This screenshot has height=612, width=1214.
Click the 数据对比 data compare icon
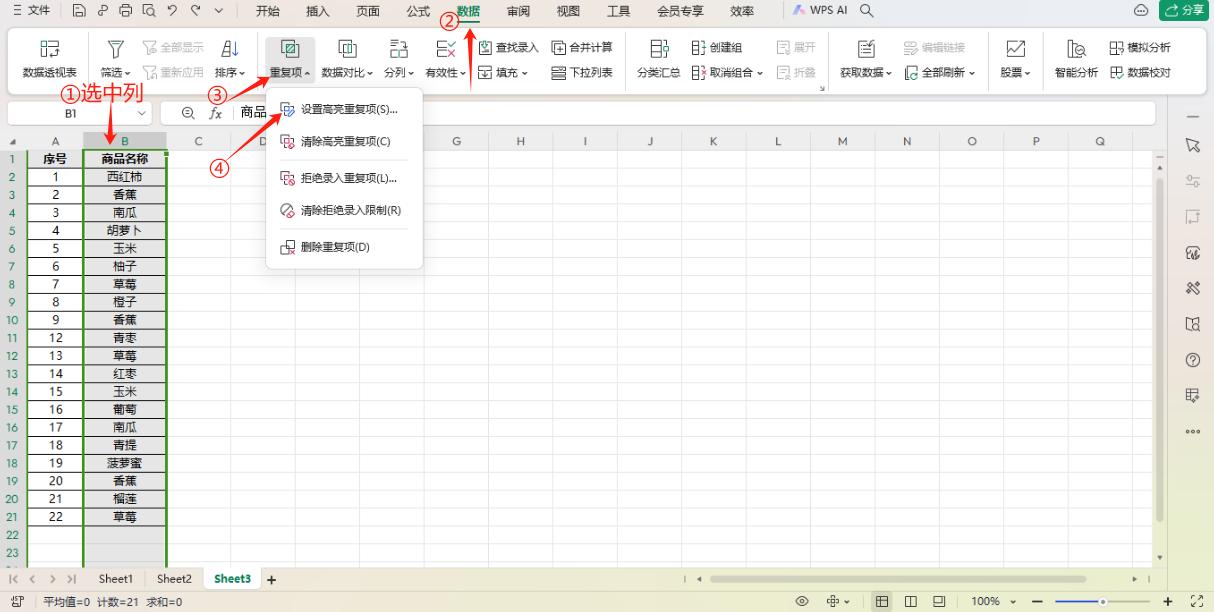click(x=347, y=48)
